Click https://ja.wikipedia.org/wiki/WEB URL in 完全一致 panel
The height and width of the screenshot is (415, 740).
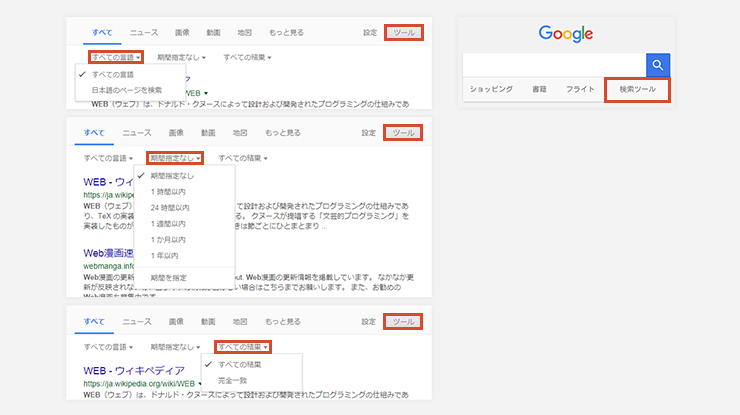139,384
